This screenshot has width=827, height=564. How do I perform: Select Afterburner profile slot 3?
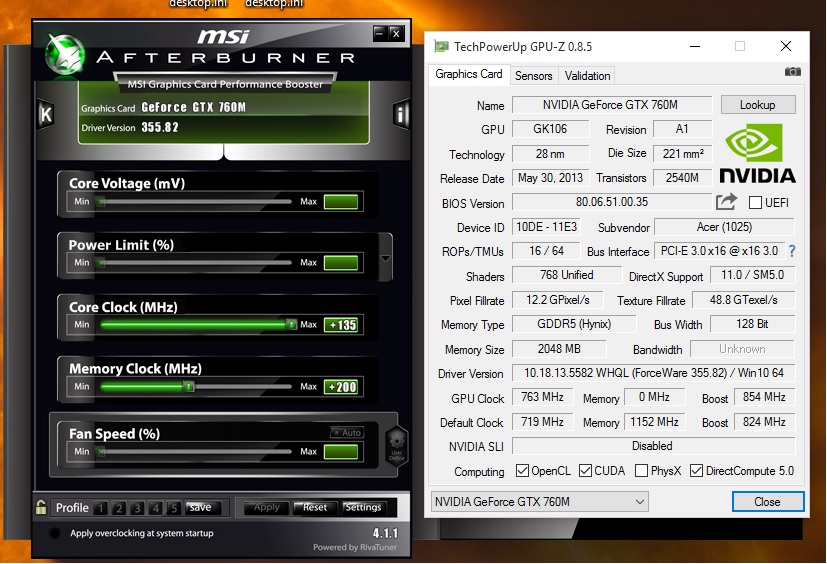coord(137,508)
